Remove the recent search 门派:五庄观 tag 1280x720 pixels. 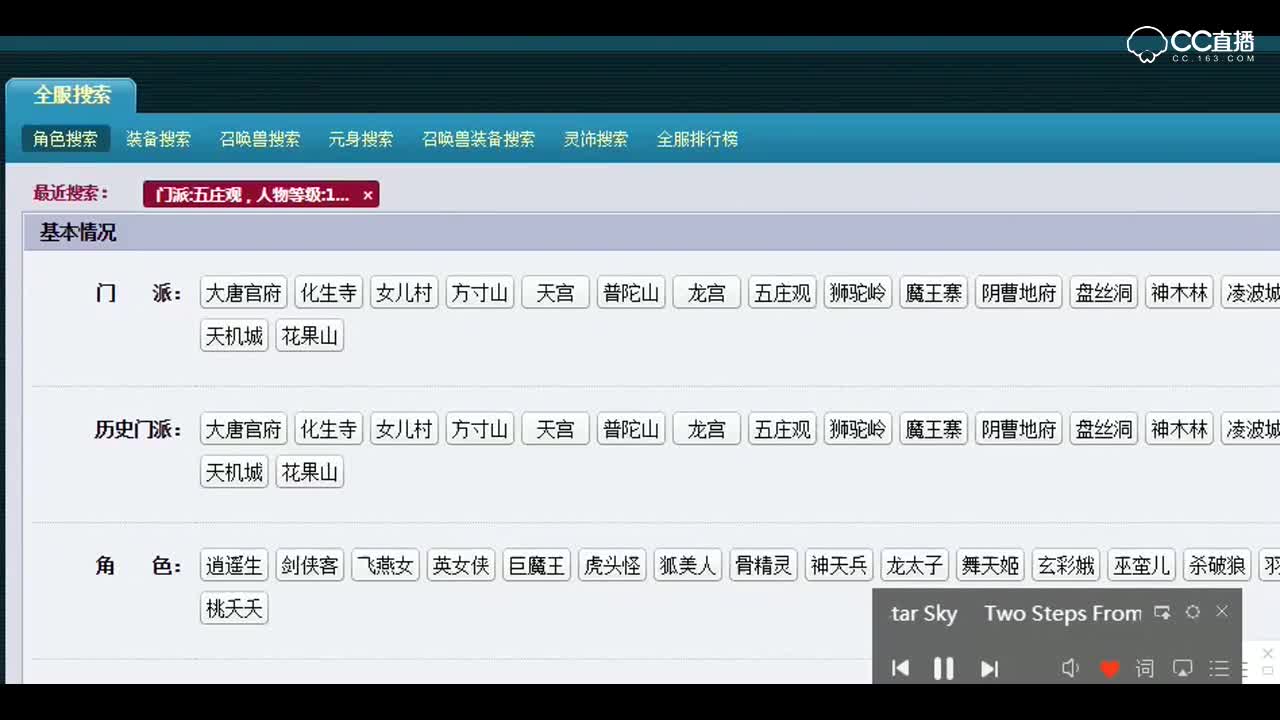tap(368, 195)
